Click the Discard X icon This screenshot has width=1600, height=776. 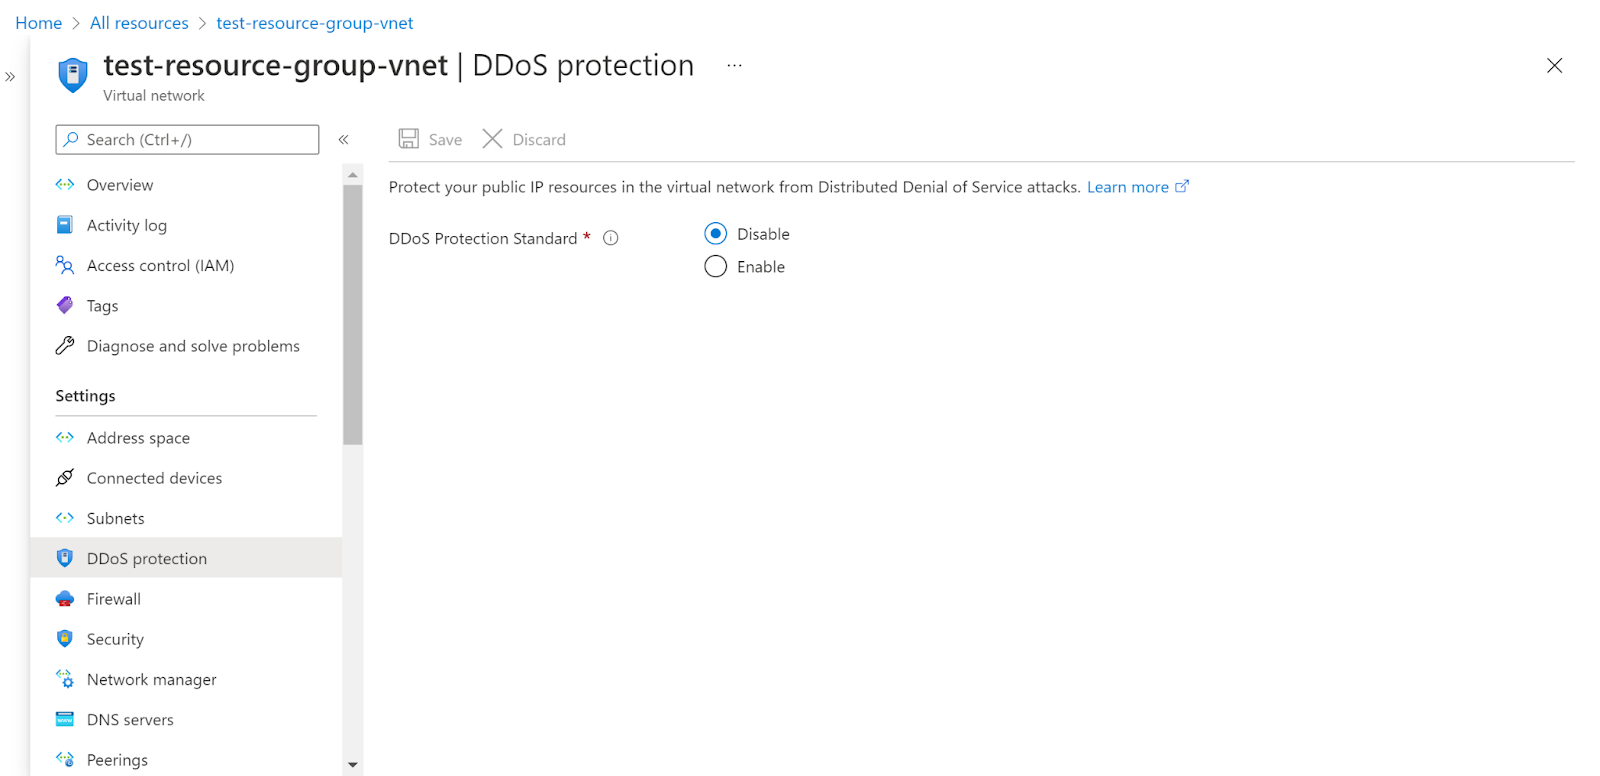coord(492,139)
